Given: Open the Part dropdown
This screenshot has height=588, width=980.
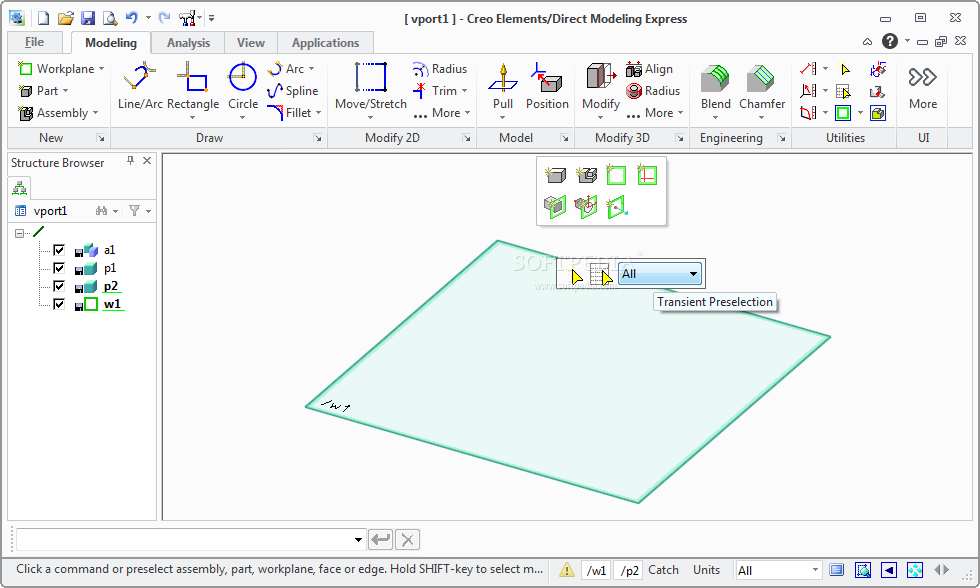Looking at the screenshot, I should 65,91.
